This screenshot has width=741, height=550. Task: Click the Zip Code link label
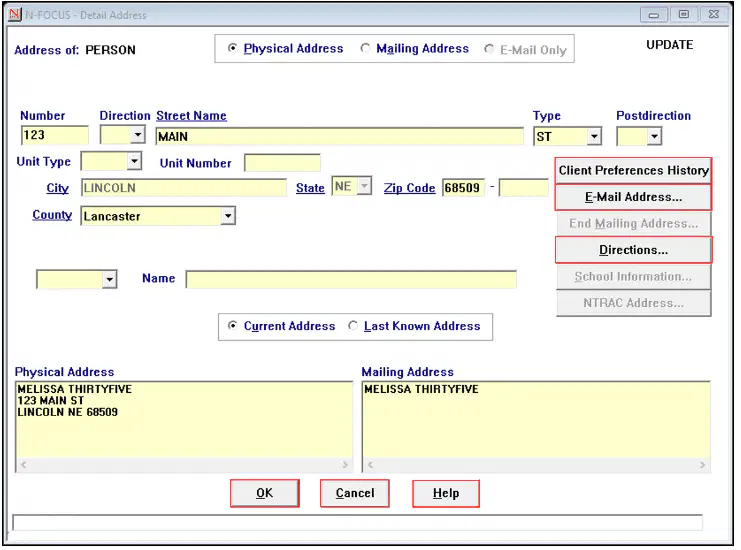[x=409, y=188]
